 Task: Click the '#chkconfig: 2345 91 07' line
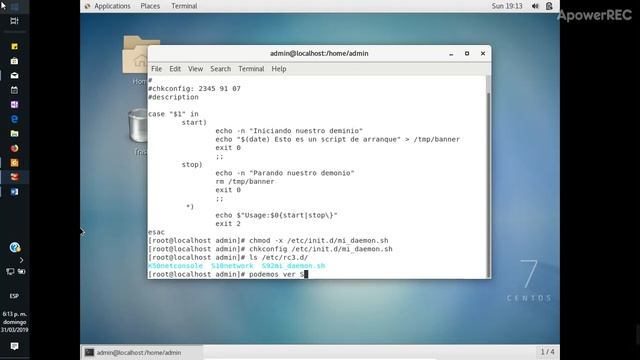[x=194, y=89]
